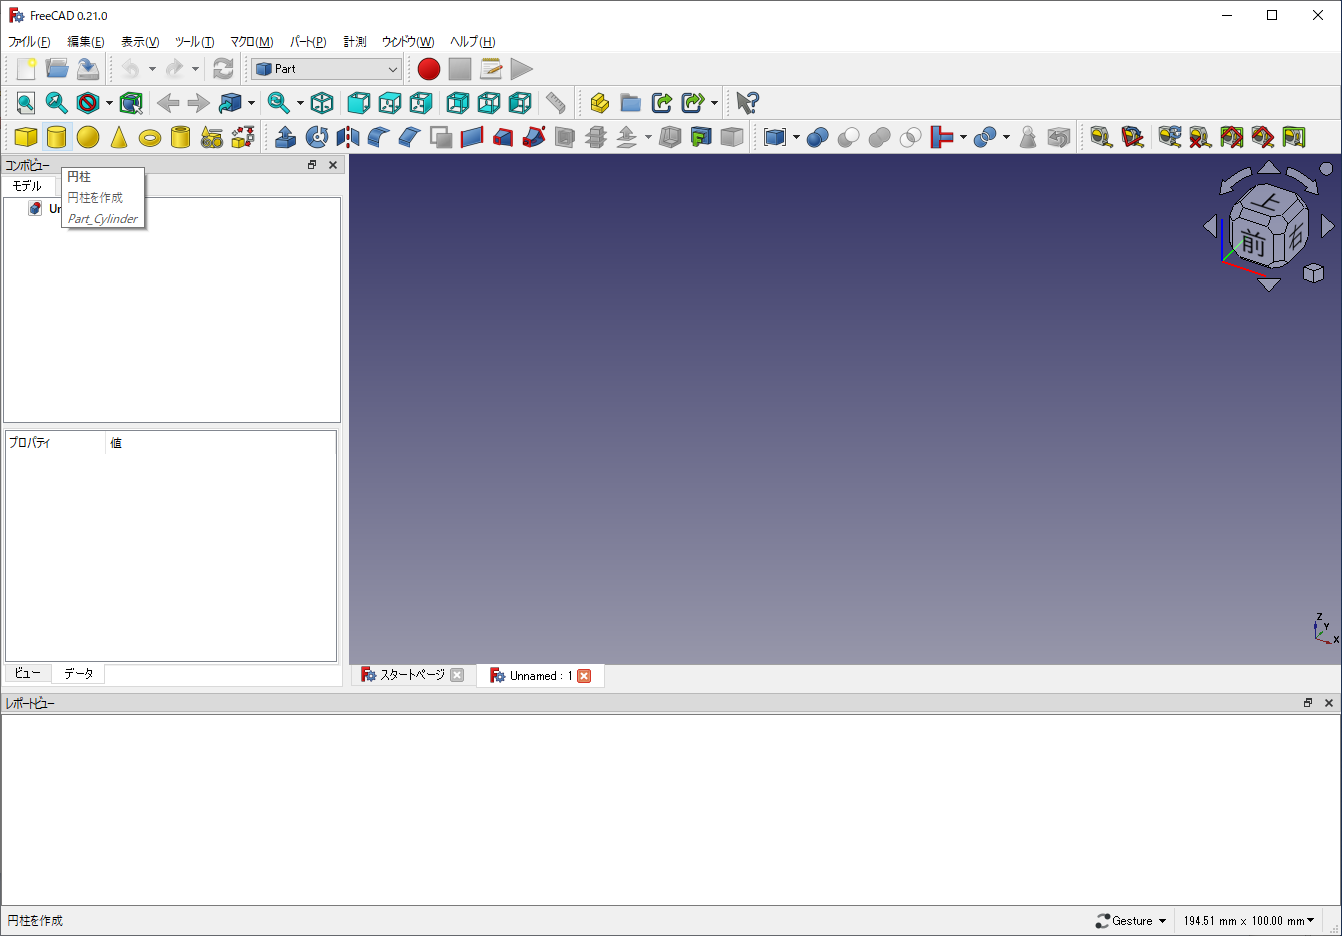Open the ファイル menu
Image resolution: width=1342 pixels, height=936 pixels.
(29, 42)
